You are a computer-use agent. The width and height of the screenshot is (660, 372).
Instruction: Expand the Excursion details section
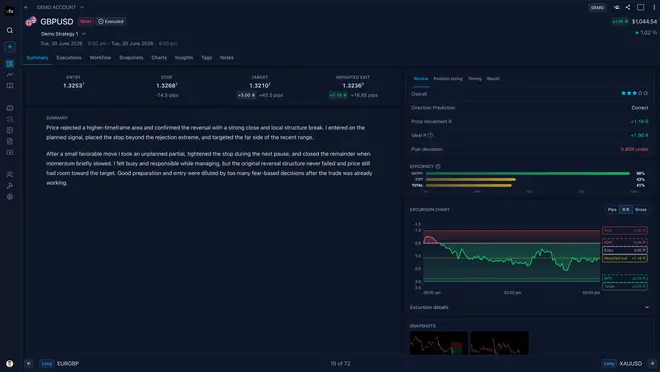529,308
